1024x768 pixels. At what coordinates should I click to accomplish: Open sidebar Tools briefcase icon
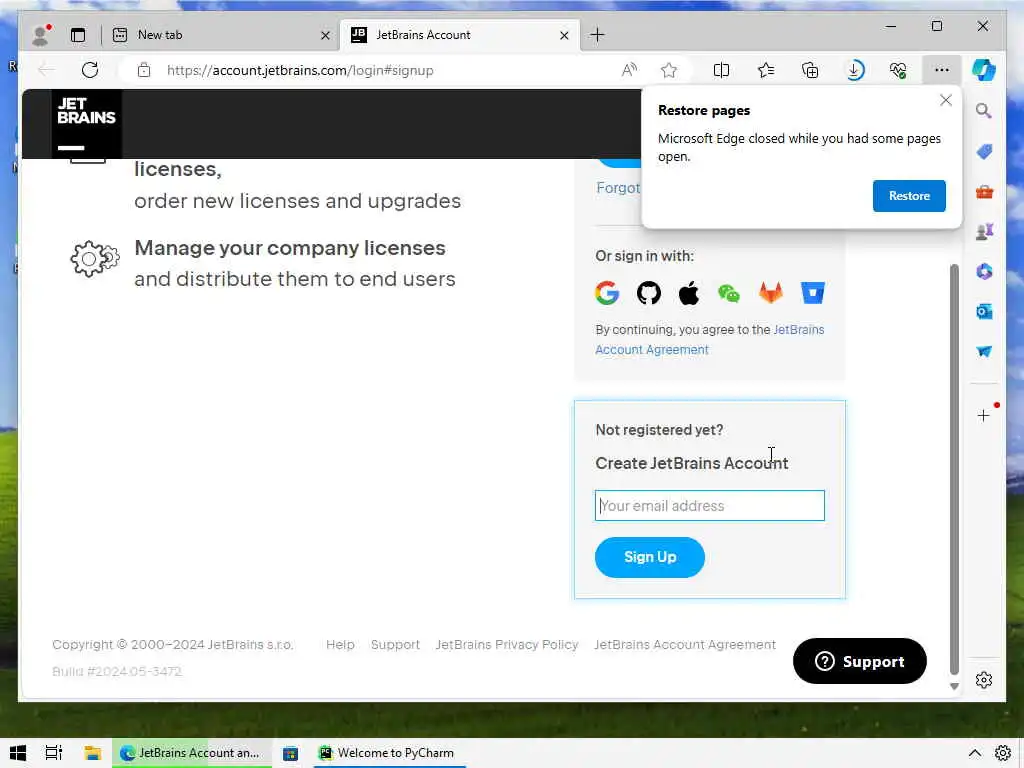point(984,192)
